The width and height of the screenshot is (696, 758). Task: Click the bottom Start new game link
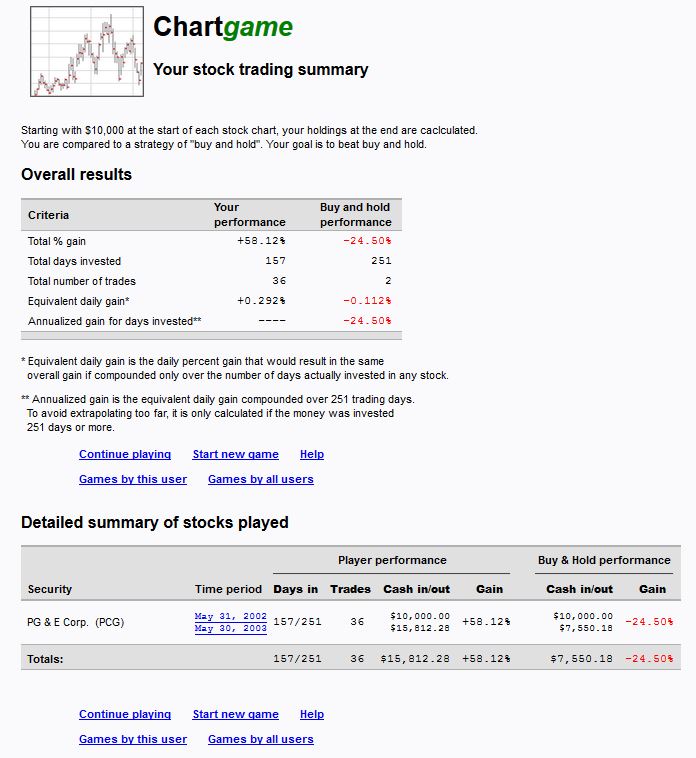coord(235,714)
